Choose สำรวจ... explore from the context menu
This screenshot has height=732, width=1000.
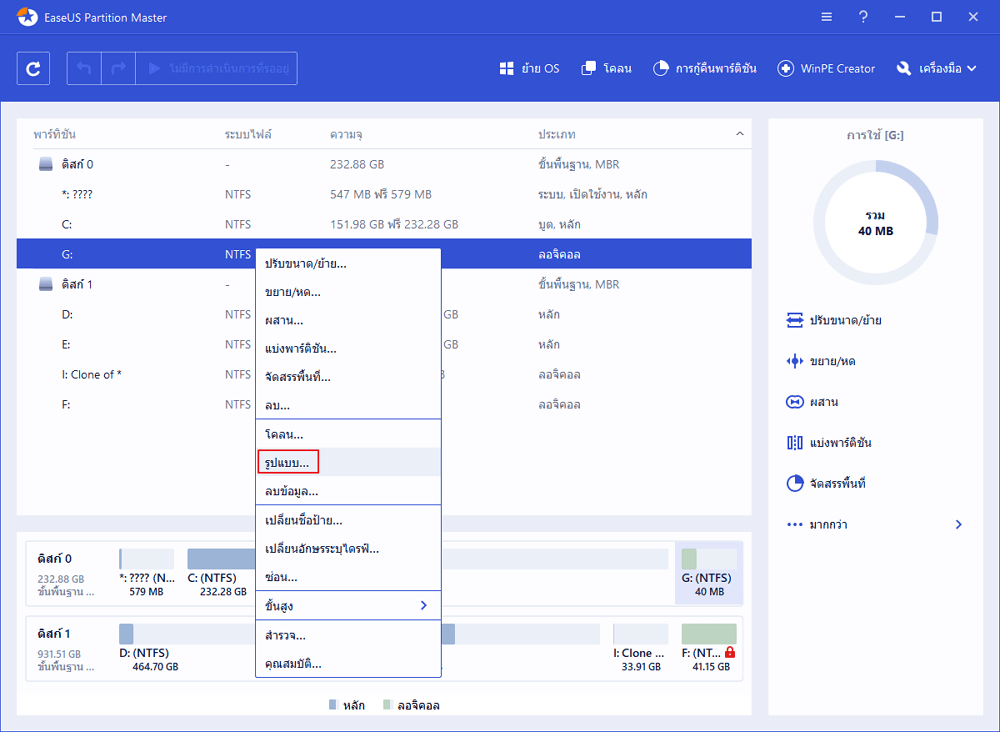coord(348,636)
